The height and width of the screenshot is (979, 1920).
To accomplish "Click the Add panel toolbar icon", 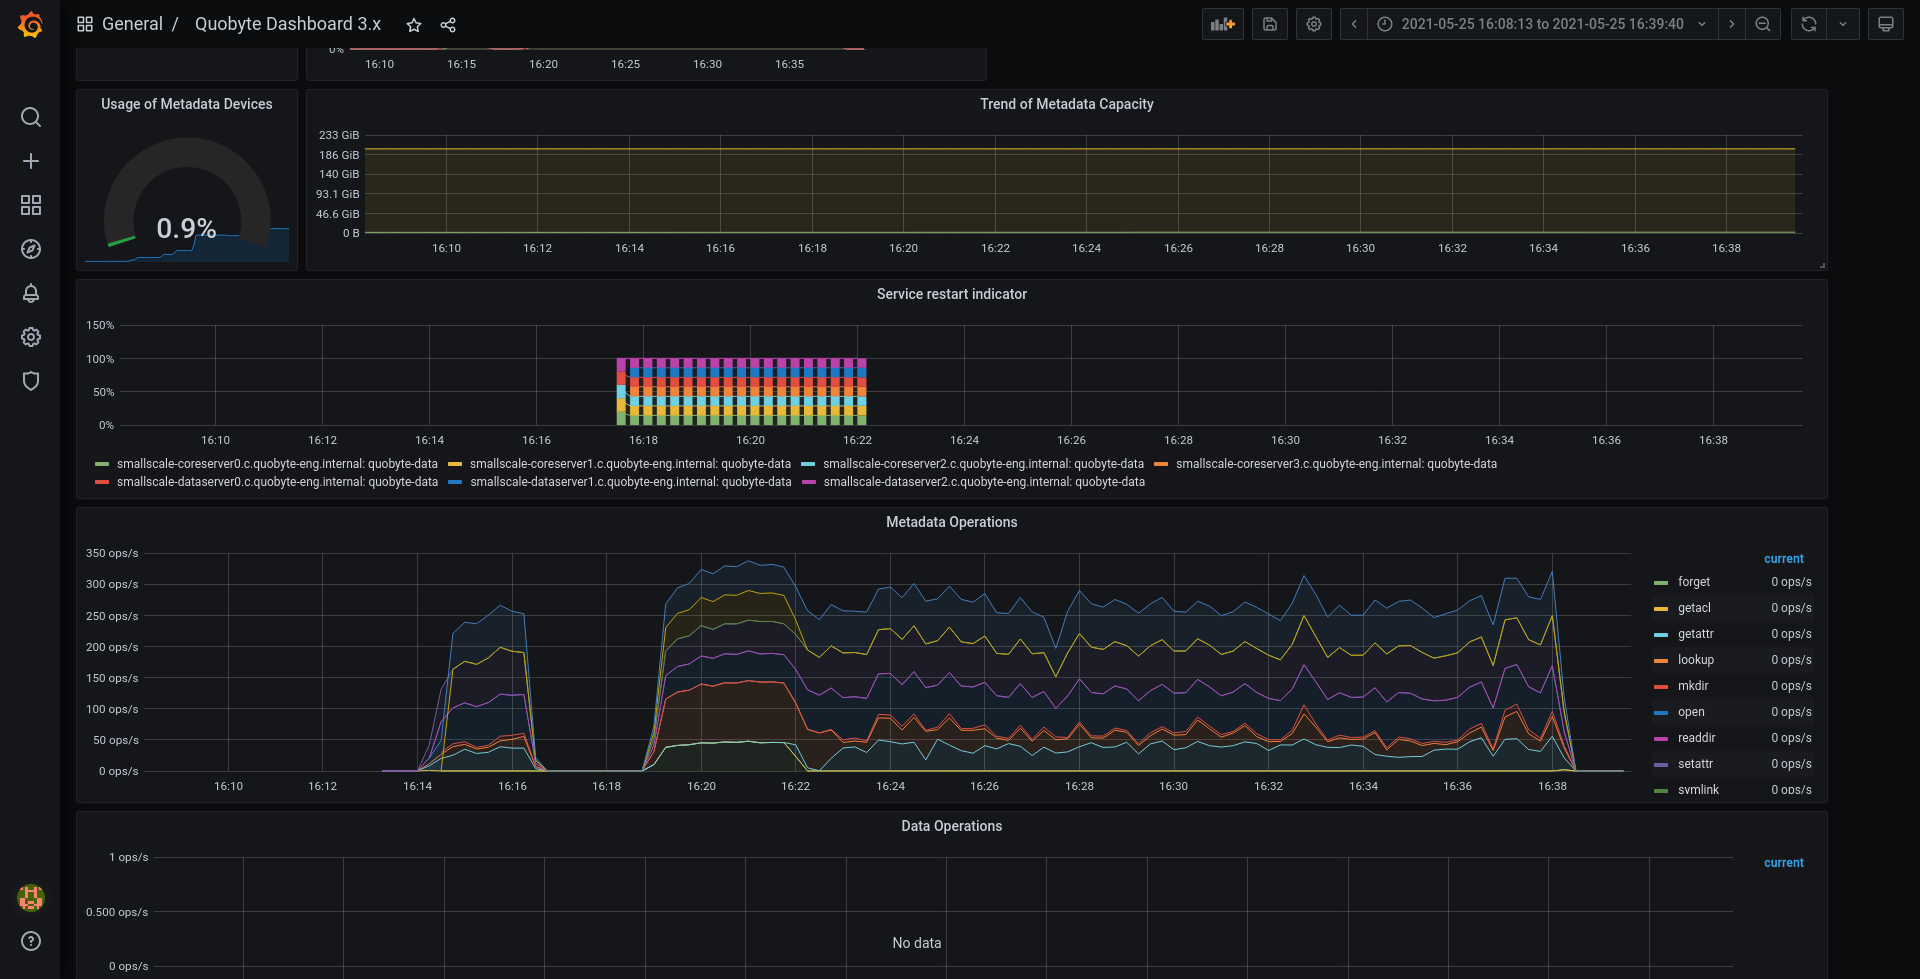I will coord(1222,24).
